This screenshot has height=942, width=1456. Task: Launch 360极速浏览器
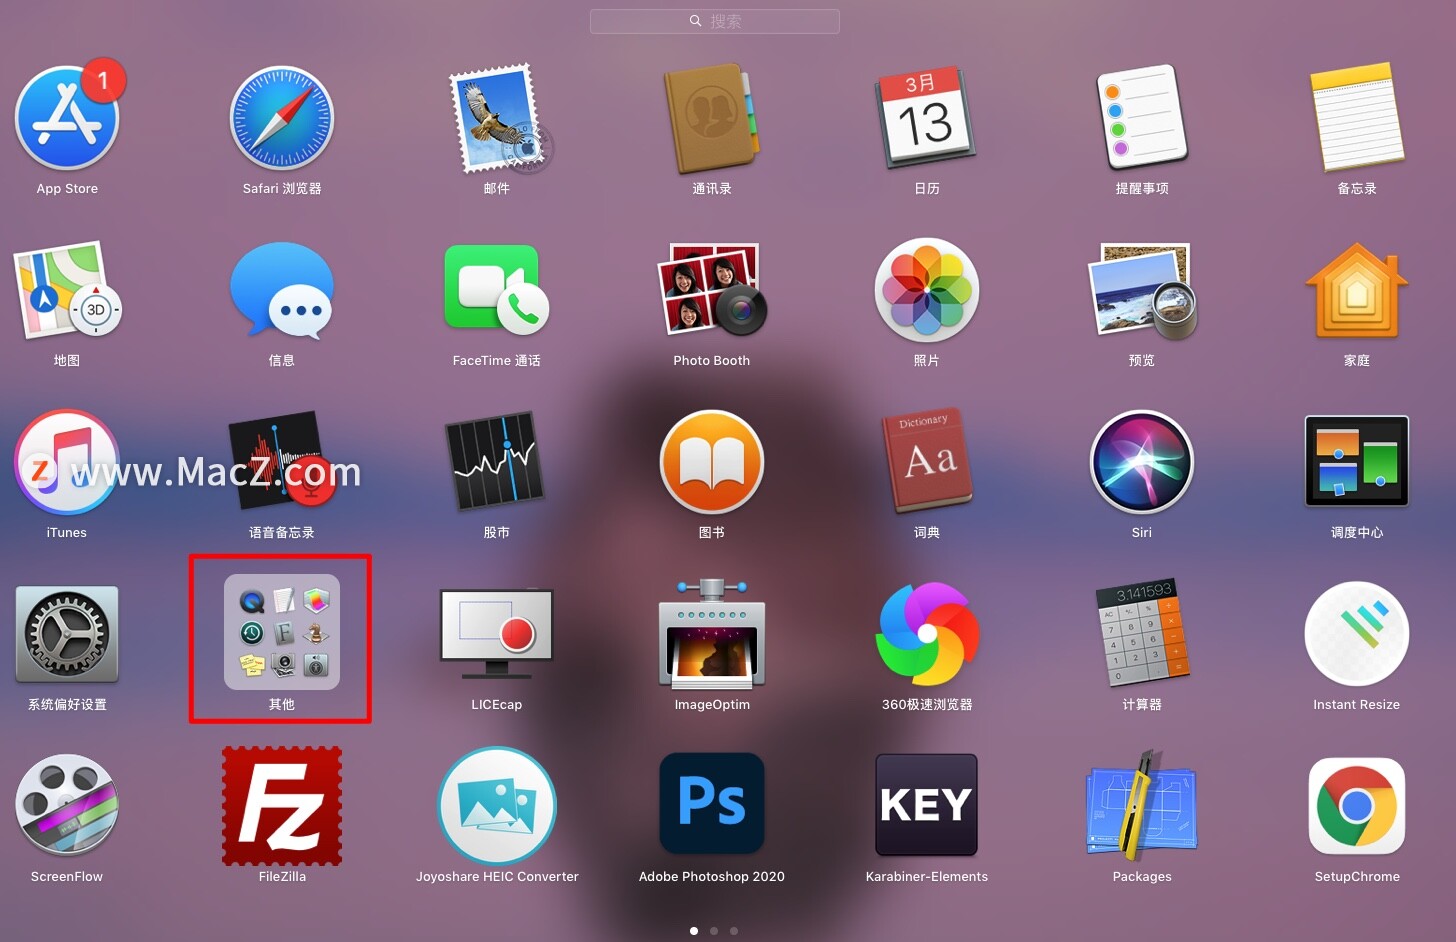tap(927, 634)
